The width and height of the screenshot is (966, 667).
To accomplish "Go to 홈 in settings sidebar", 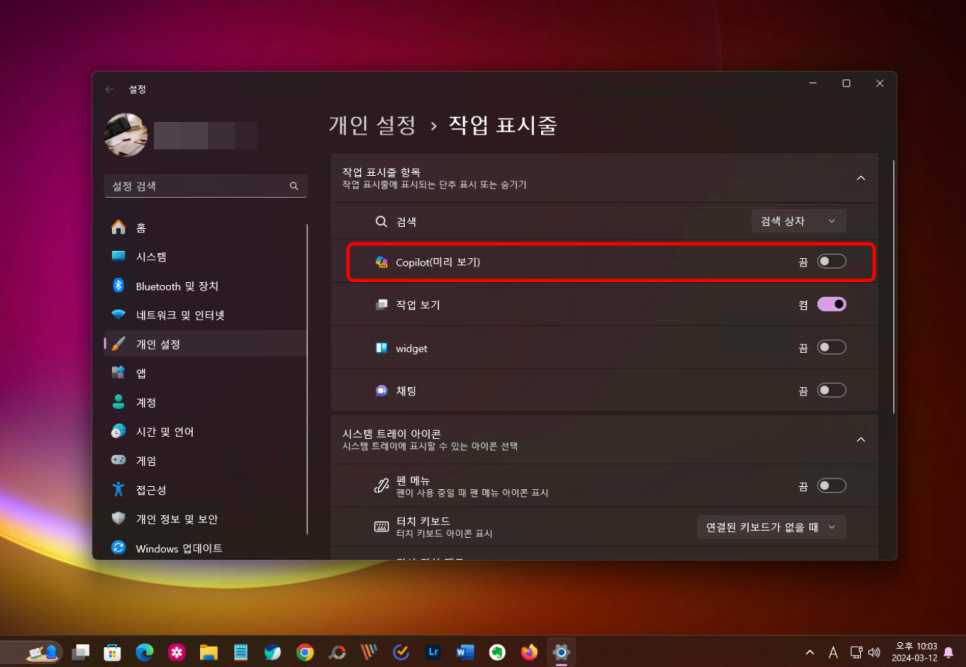I will tap(205, 228).
